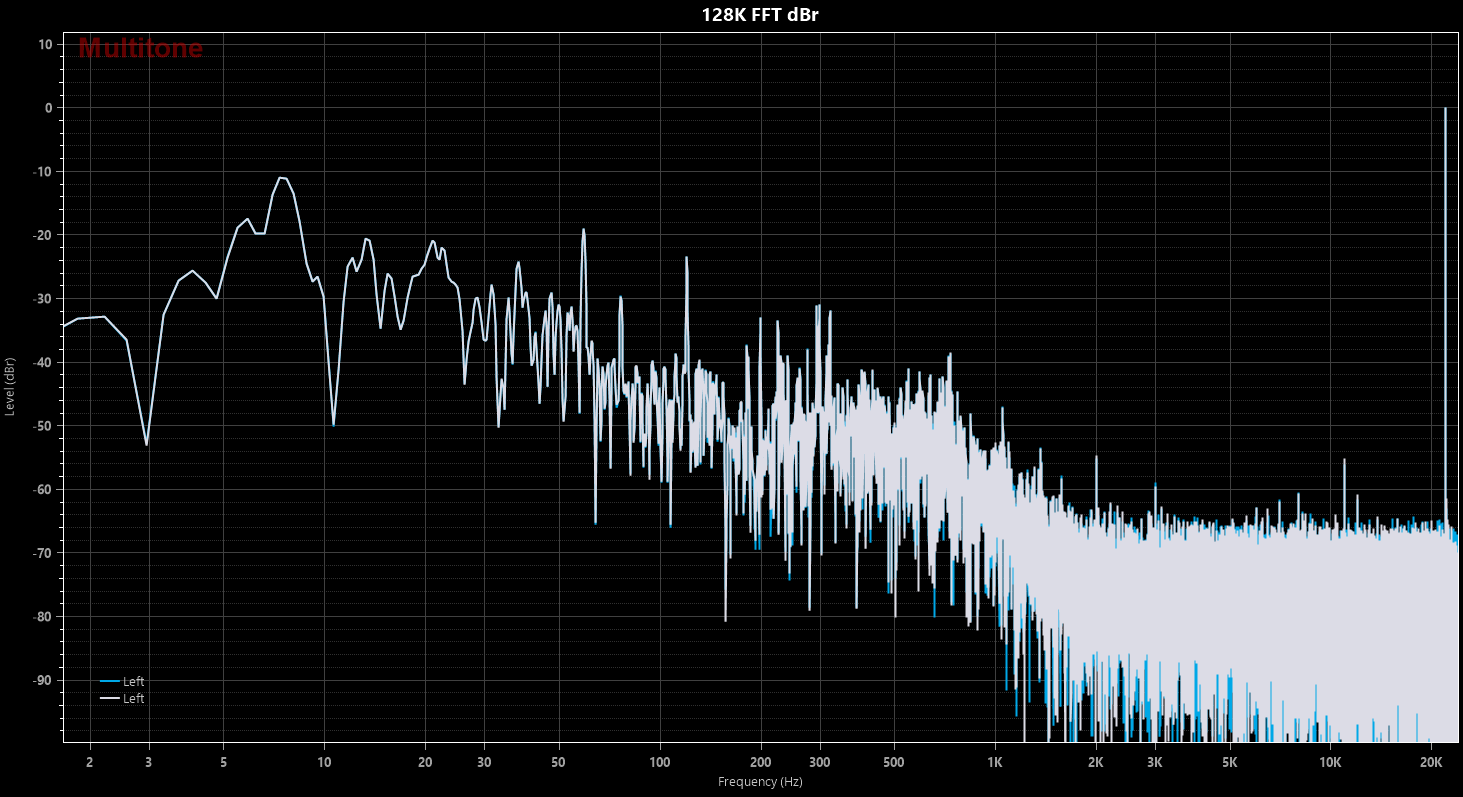Screen dimensions: 1463x797
Task: Click the "-70" level tick label
Action: 43,553
